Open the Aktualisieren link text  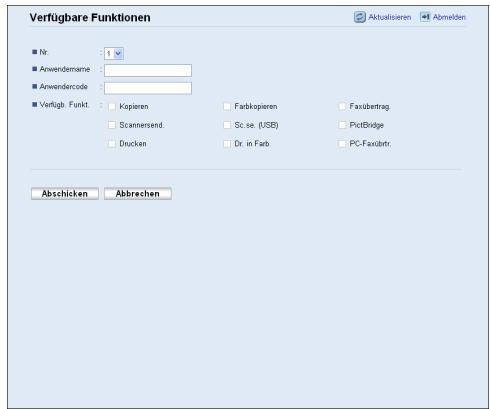coord(389,17)
